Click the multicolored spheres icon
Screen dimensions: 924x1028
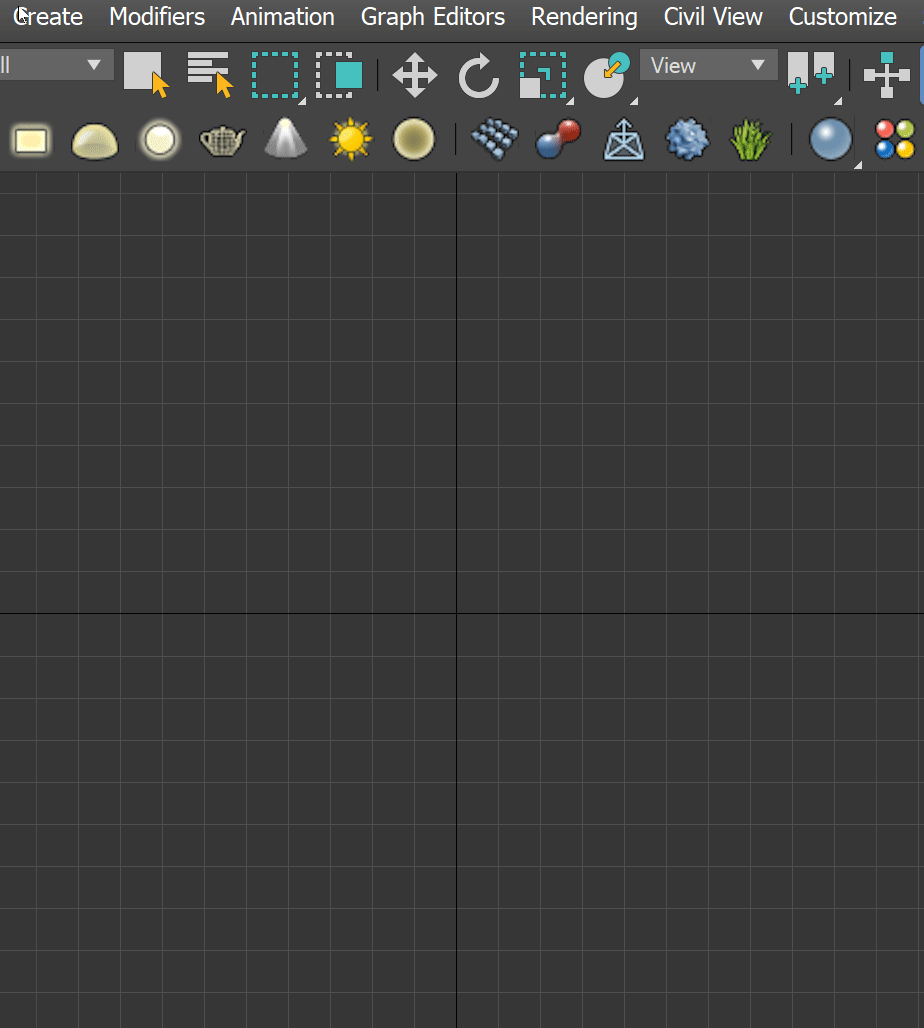click(x=894, y=140)
